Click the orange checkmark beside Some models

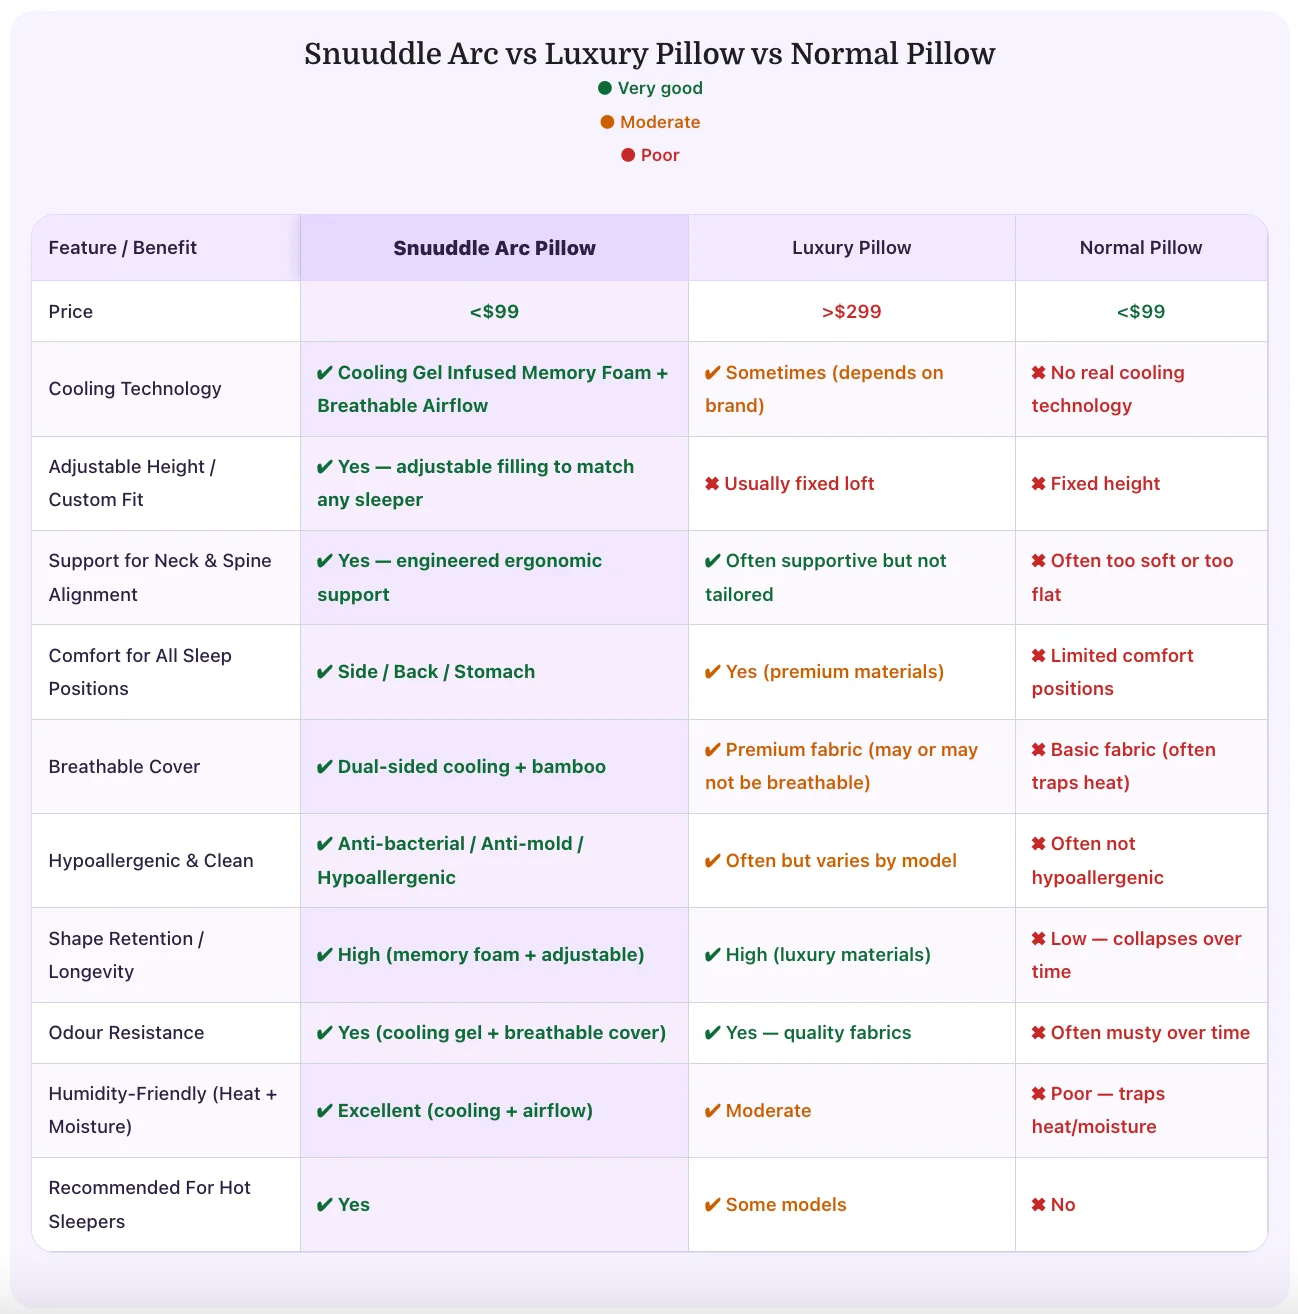pos(713,1205)
